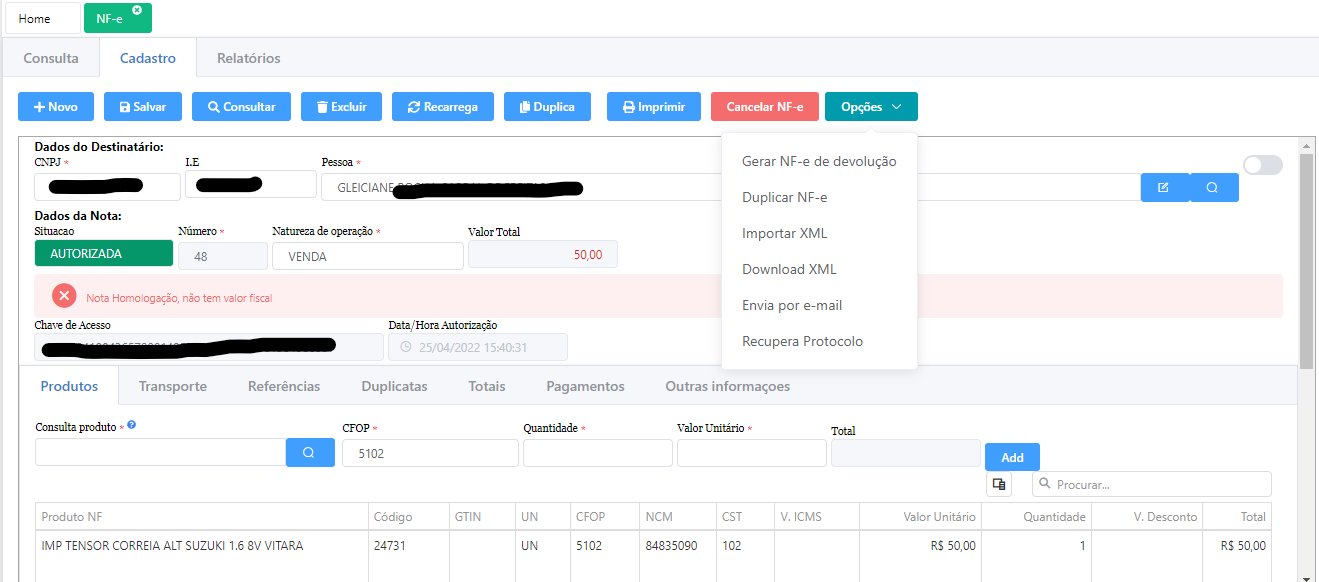Close the NF-e tab with x icon
Viewport: 1319px width, 582px height.
tap(137, 10)
